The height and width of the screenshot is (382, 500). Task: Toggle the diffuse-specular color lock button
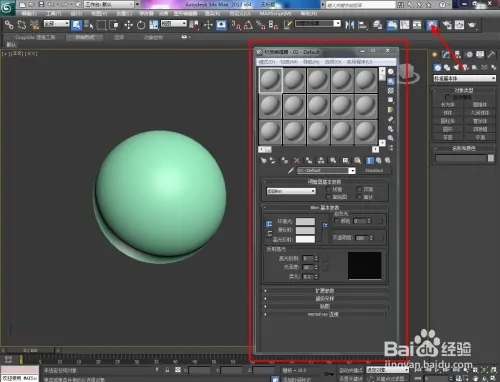[x=269, y=233]
